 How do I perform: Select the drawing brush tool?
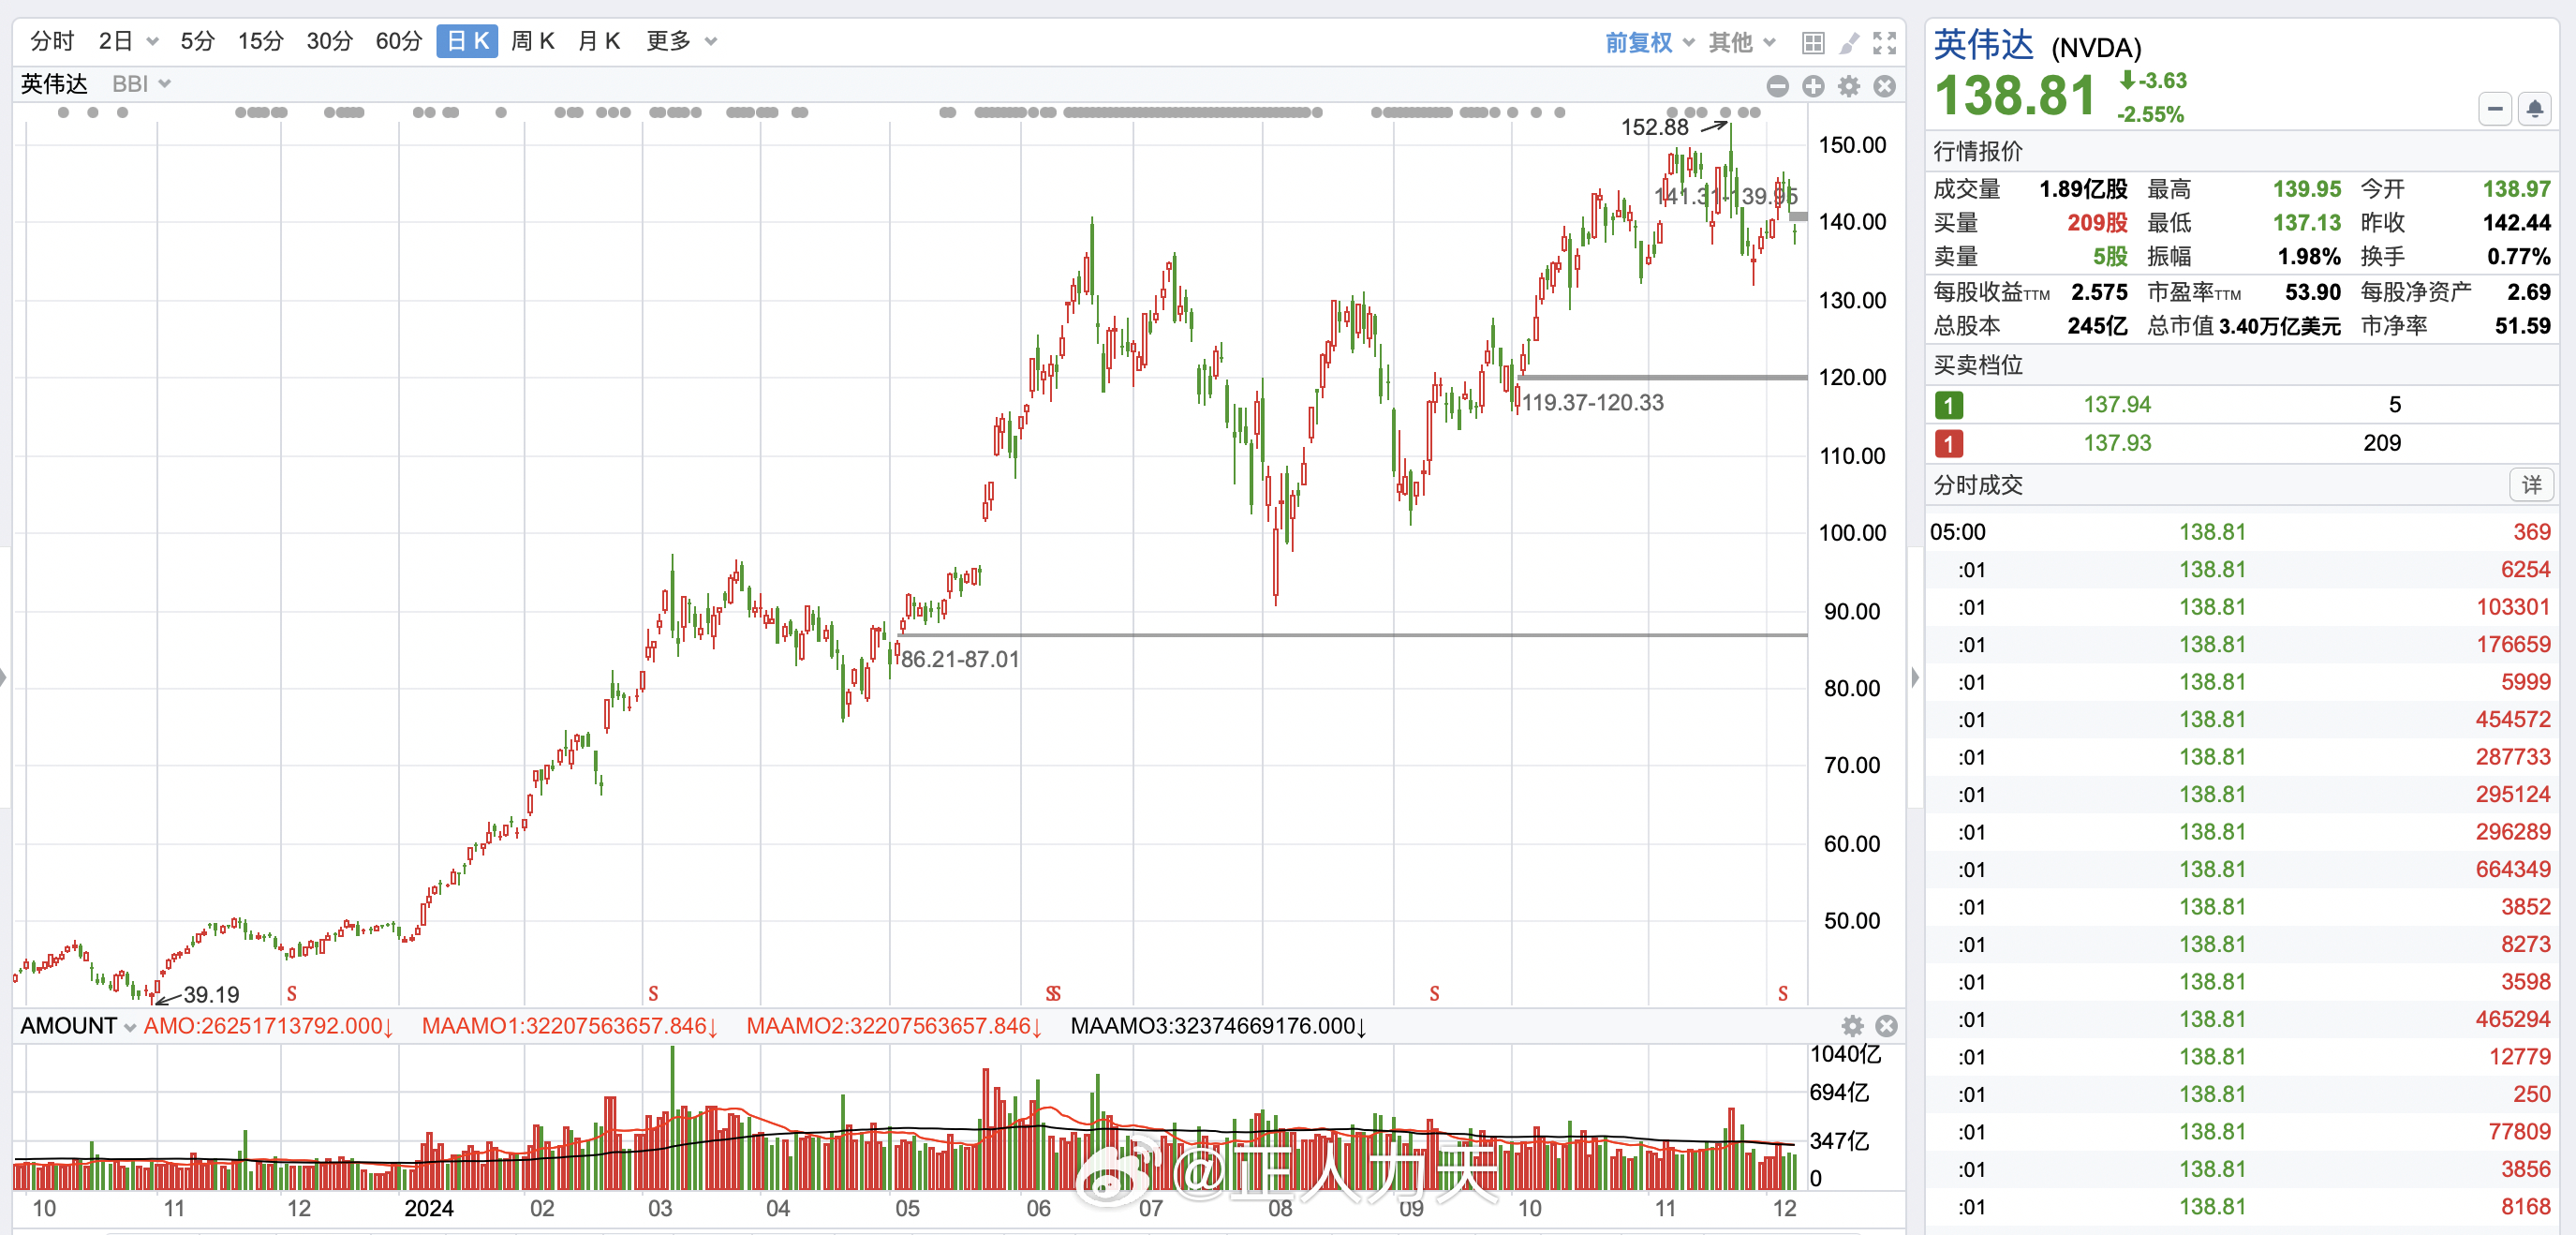coord(1849,42)
